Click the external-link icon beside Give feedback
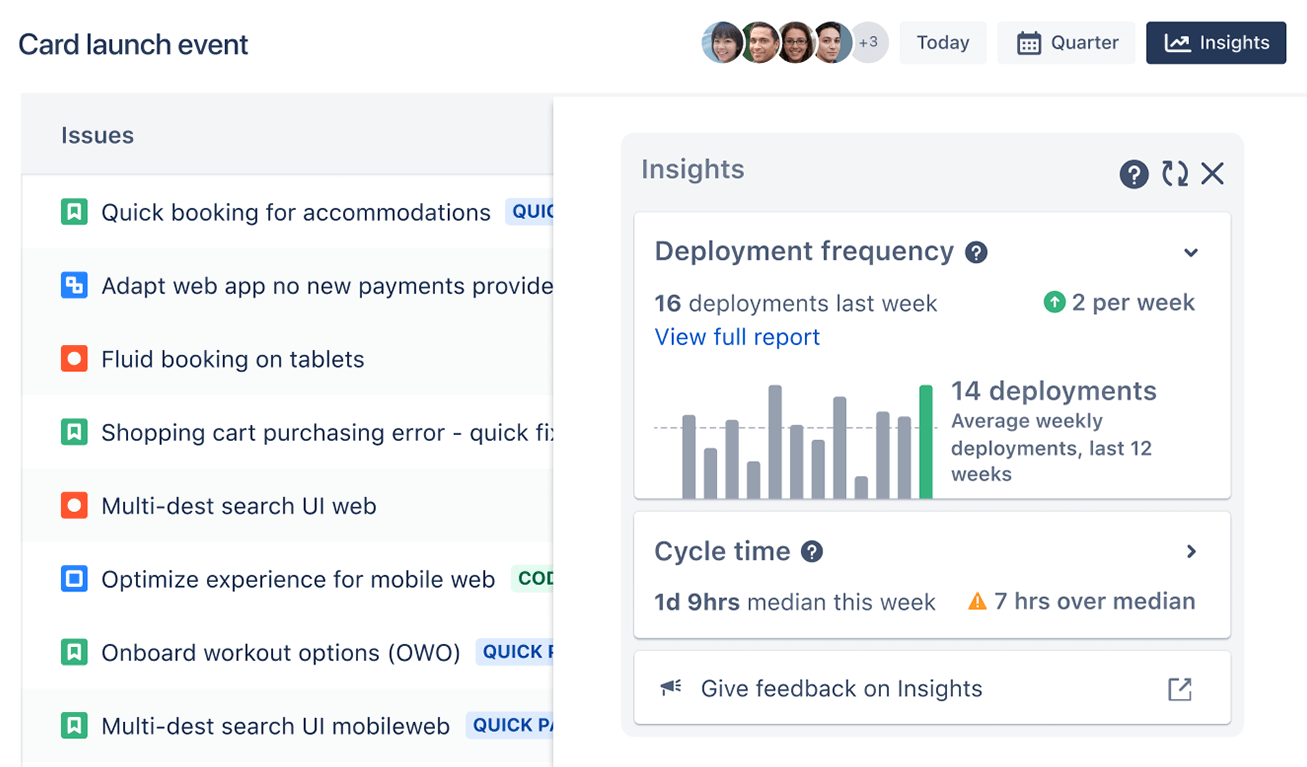1307x767 pixels. click(x=1180, y=687)
